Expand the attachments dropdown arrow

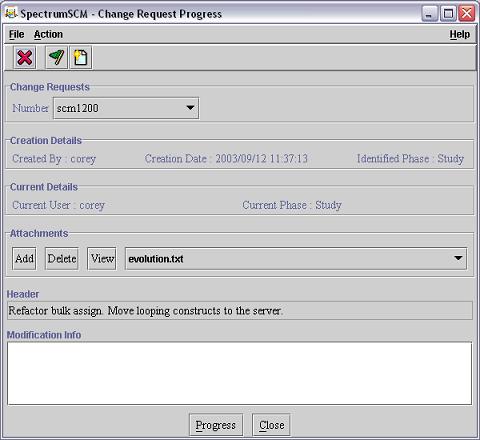[x=458, y=258]
